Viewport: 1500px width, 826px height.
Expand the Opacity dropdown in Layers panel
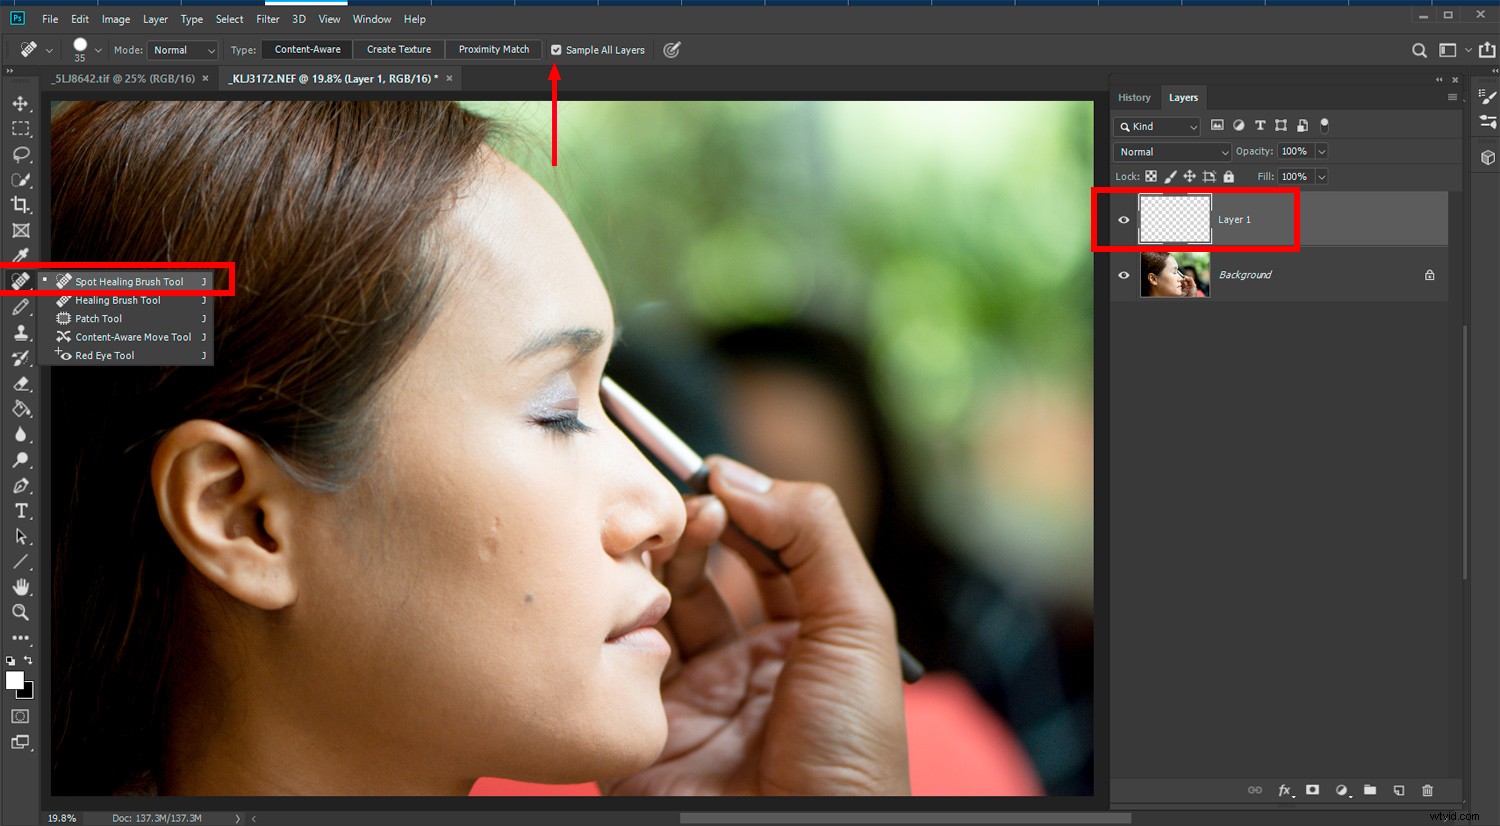click(1321, 151)
